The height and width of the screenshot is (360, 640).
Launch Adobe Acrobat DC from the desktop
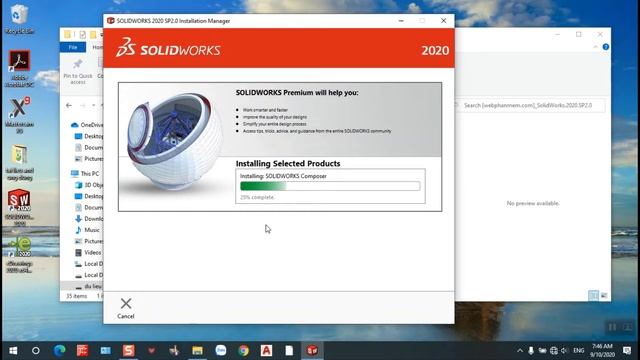19,68
